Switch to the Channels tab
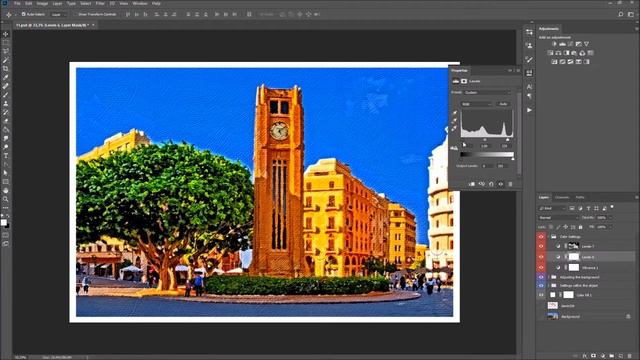 (562, 197)
